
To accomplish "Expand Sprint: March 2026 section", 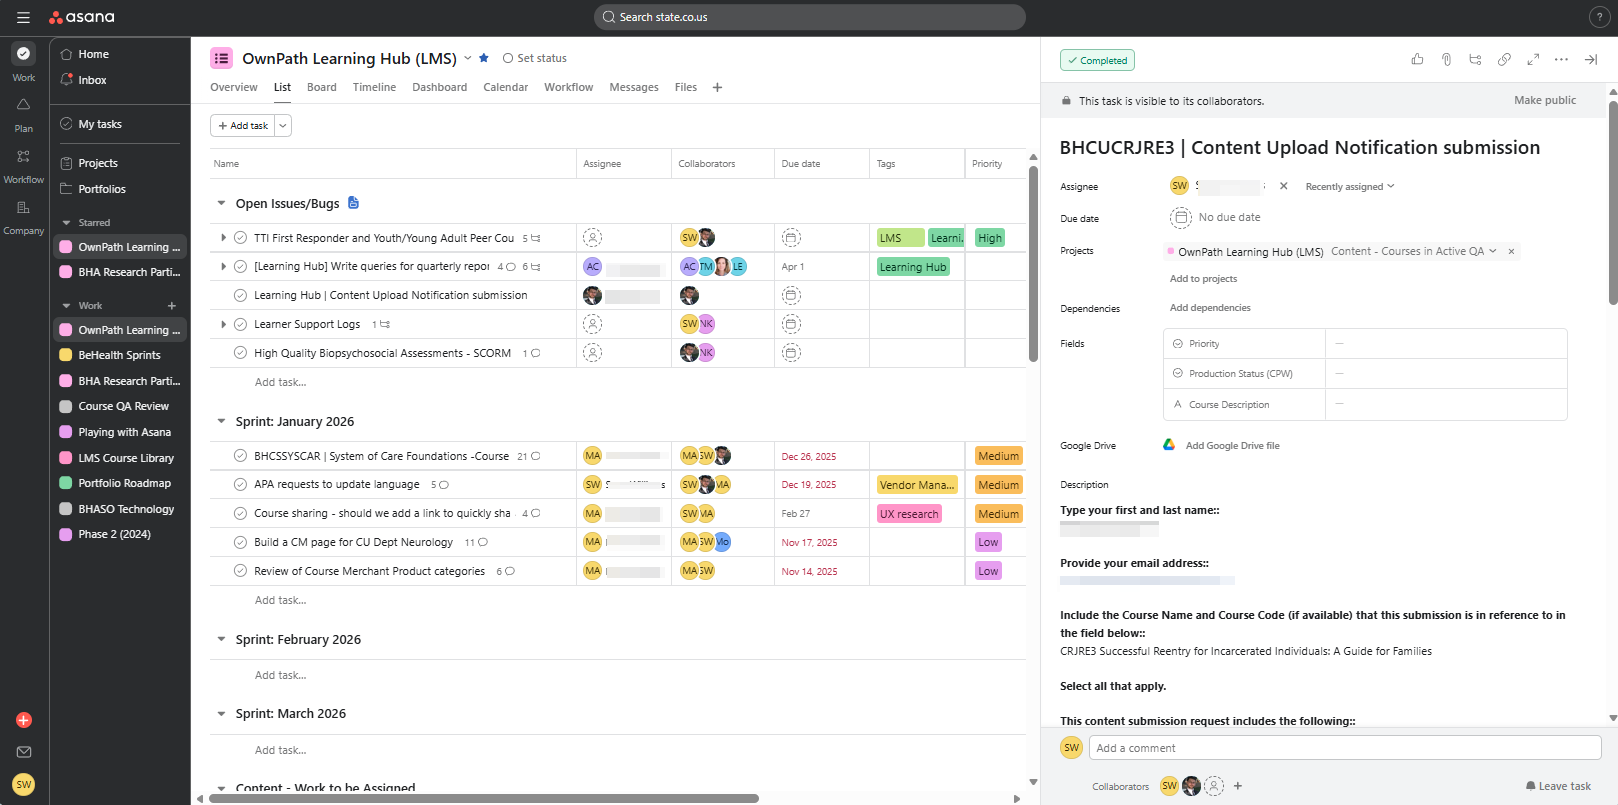I will coord(221,713).
